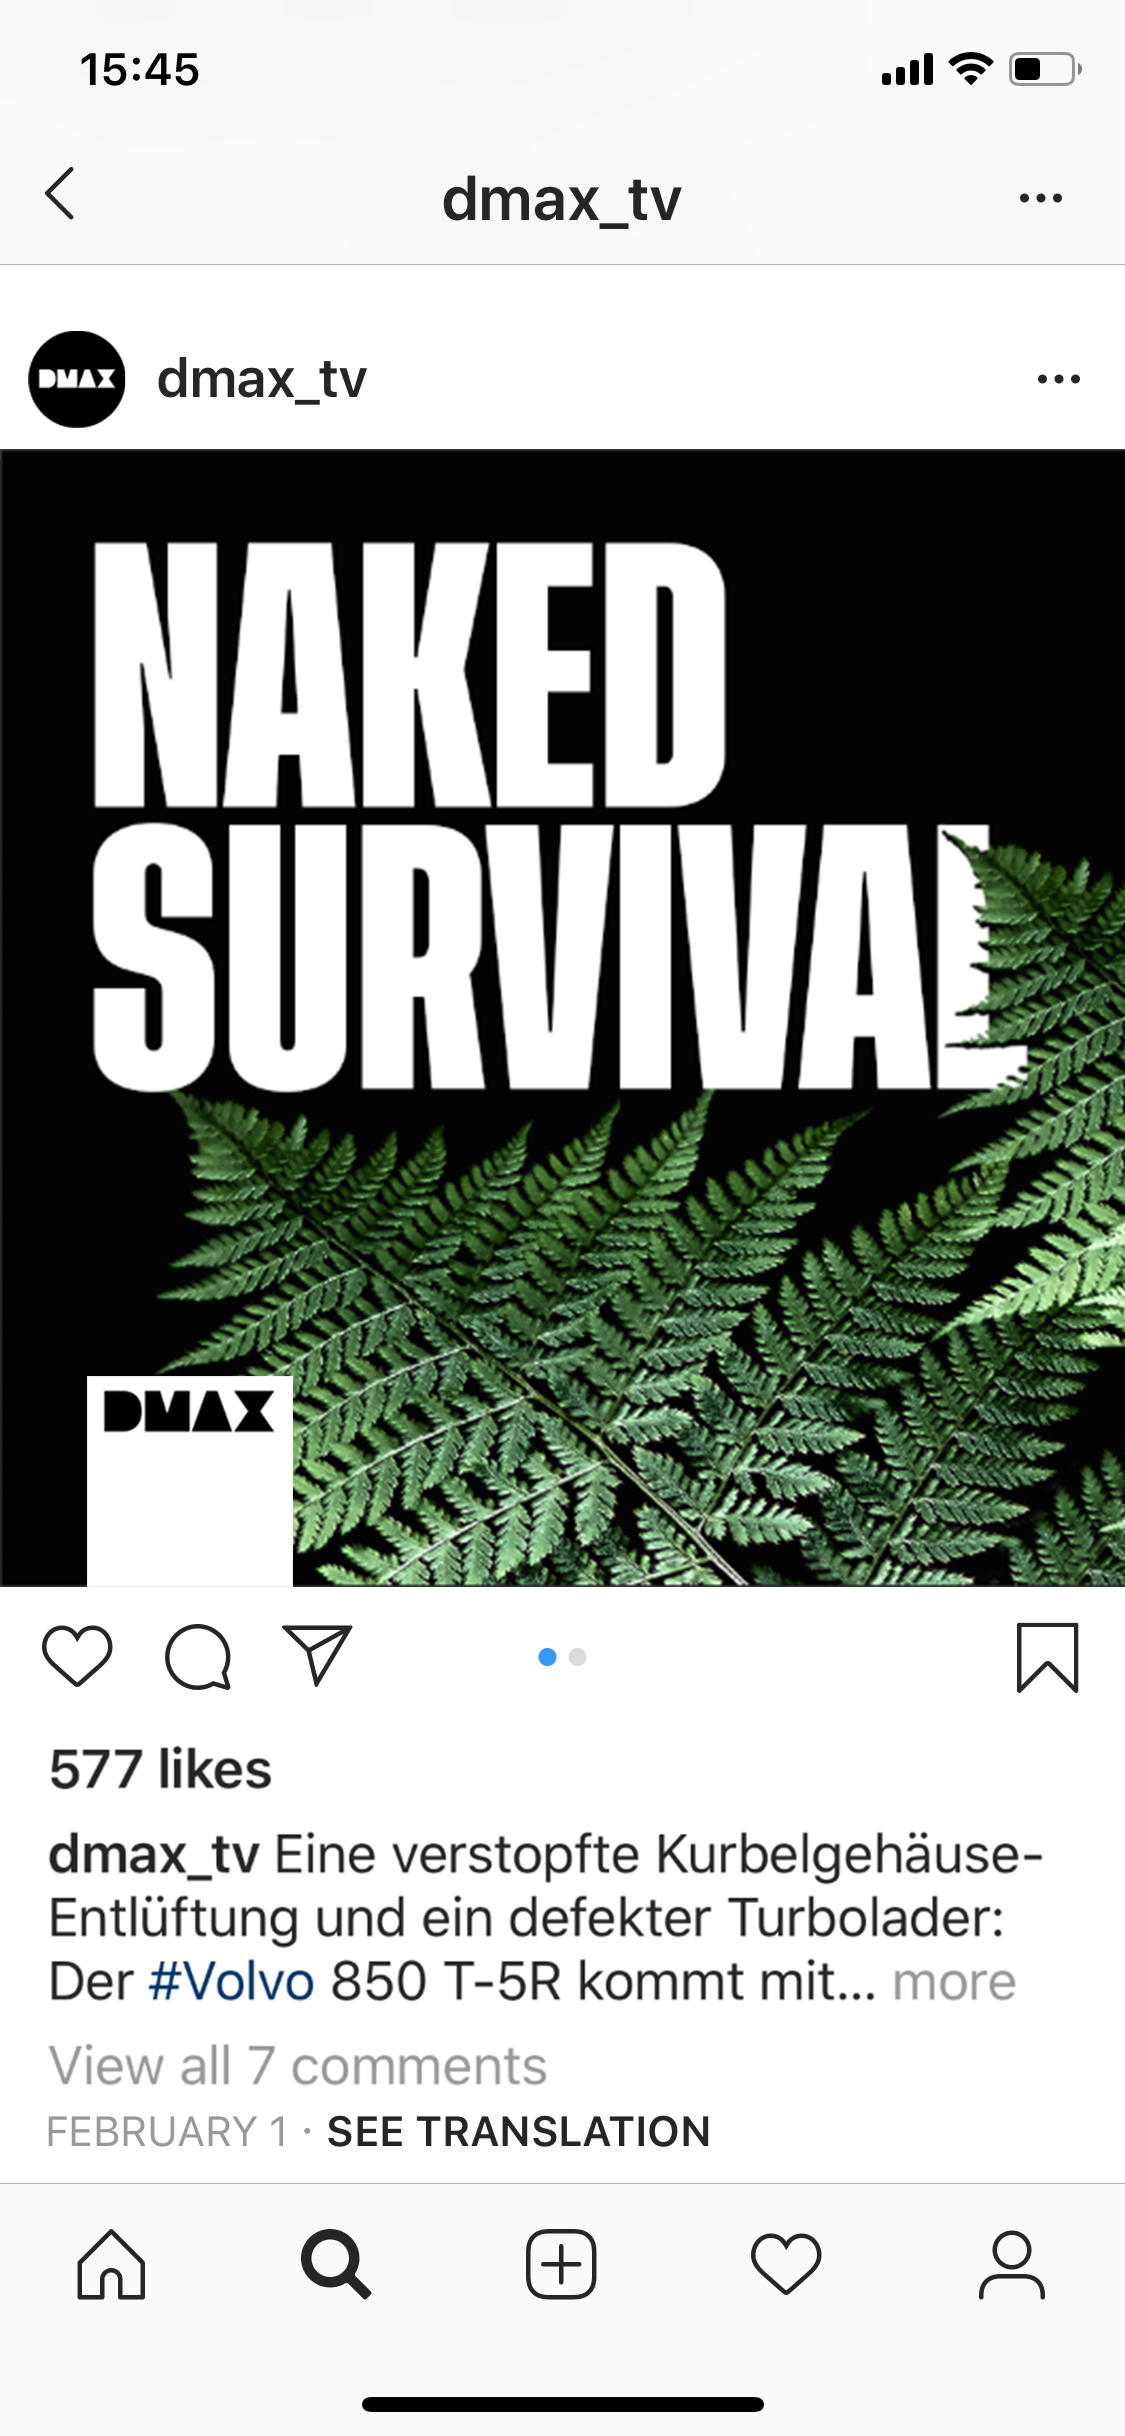This screenshot has height=2436, width=1125.
Task: Tap the back arrow in header
Action: (x=60, y=193)
